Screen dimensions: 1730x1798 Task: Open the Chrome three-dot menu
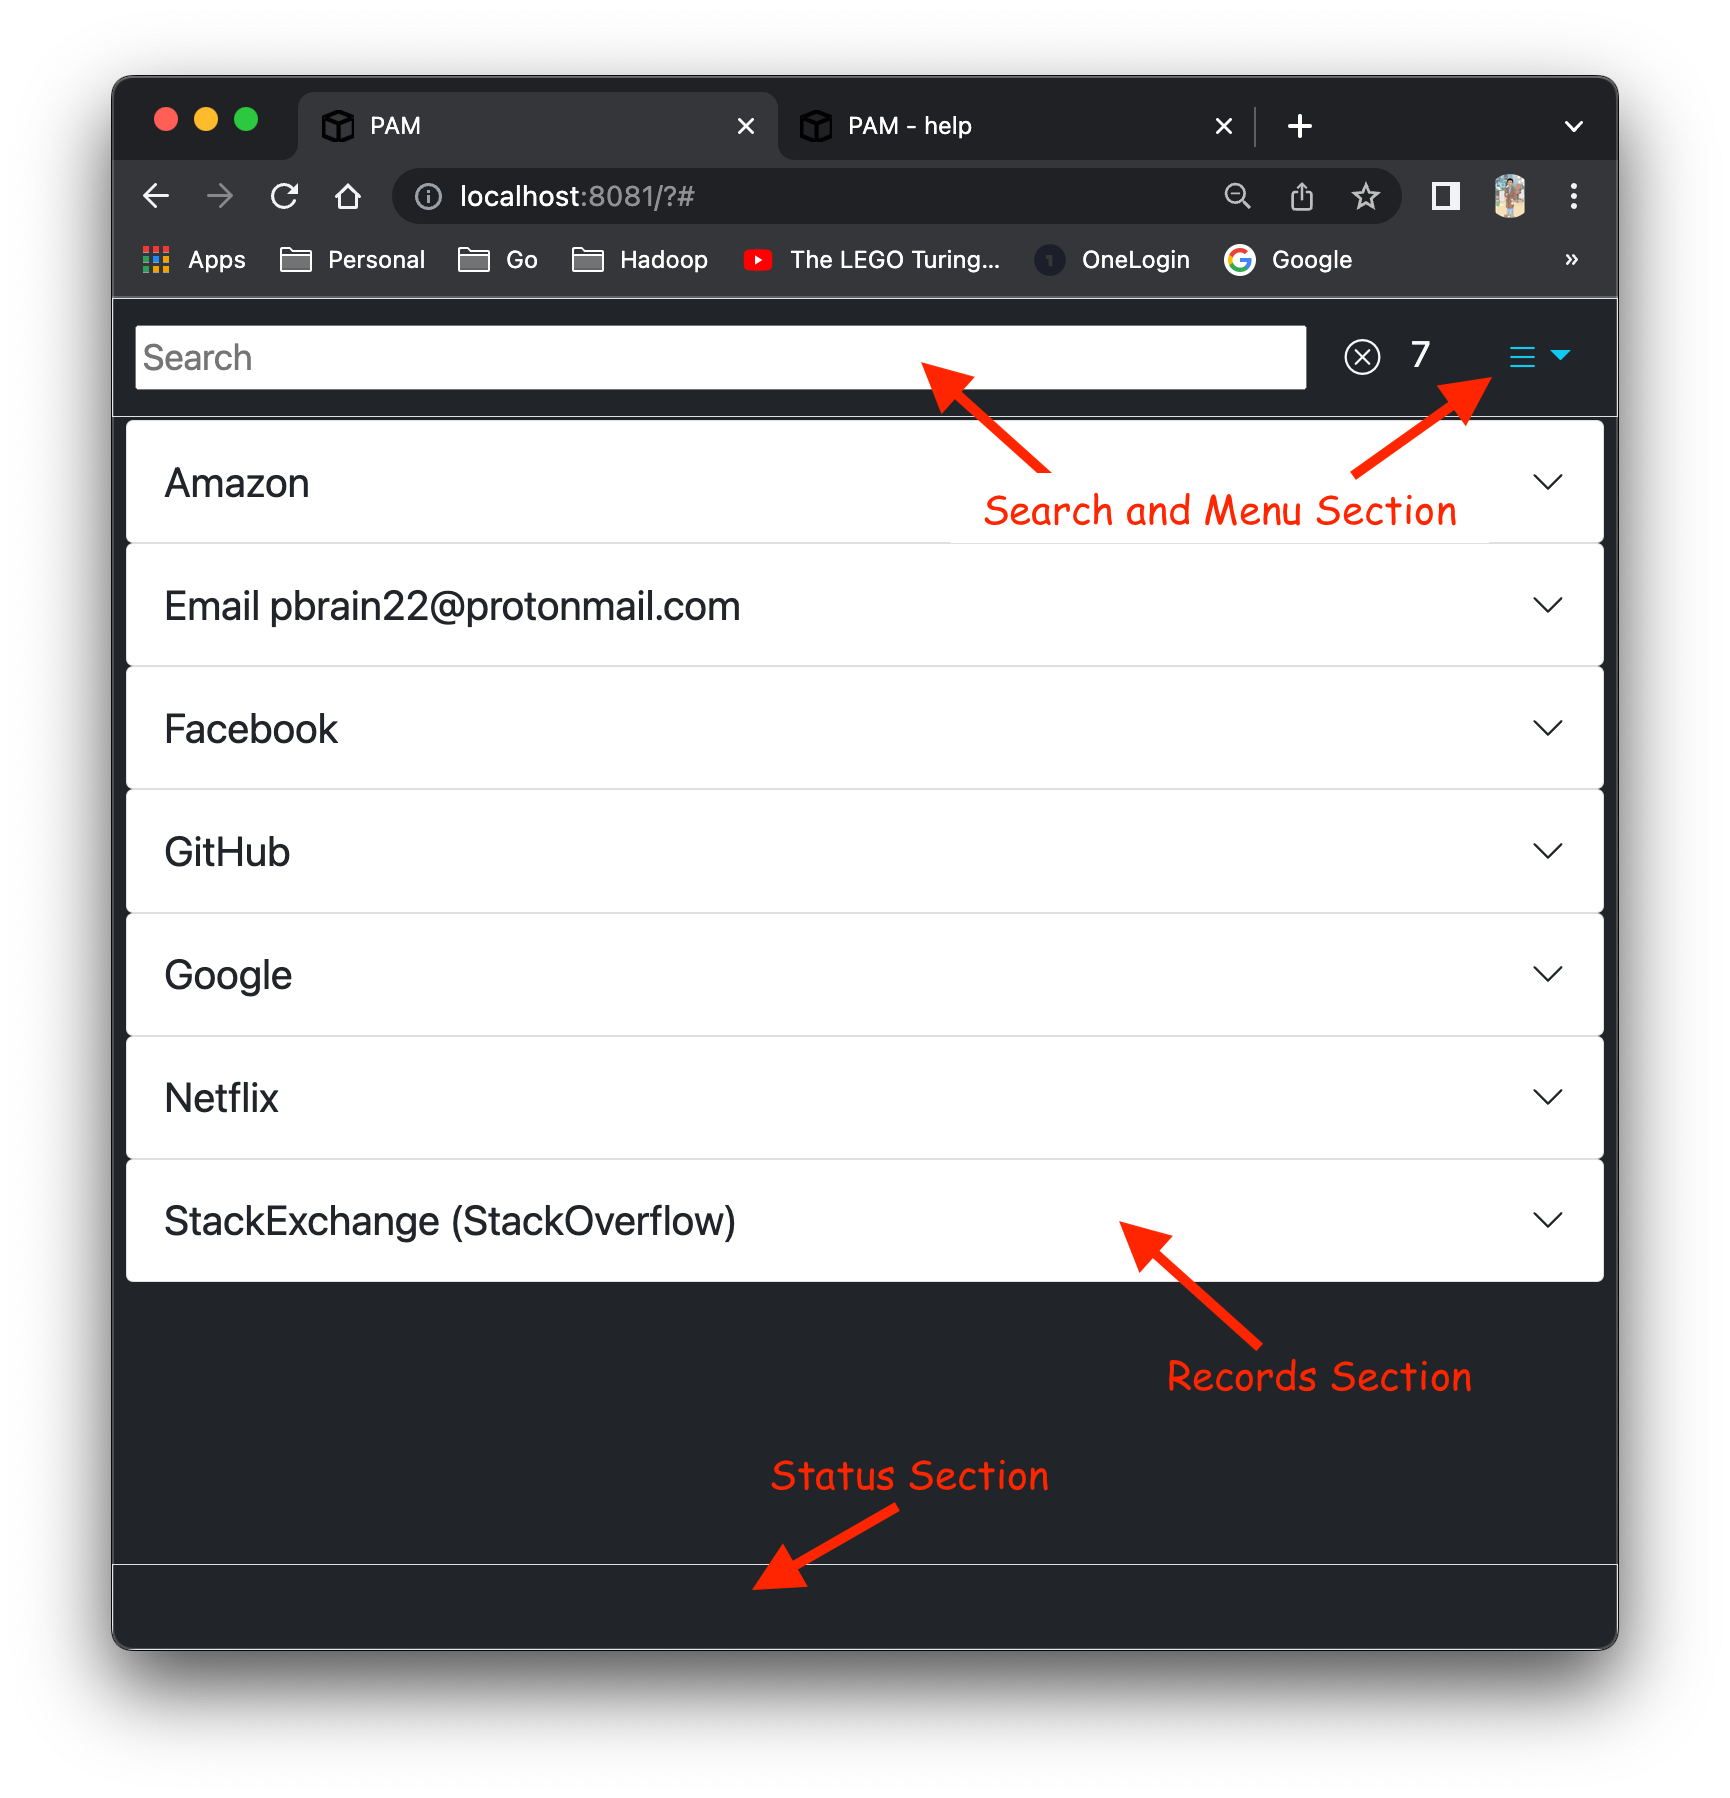1574,196
